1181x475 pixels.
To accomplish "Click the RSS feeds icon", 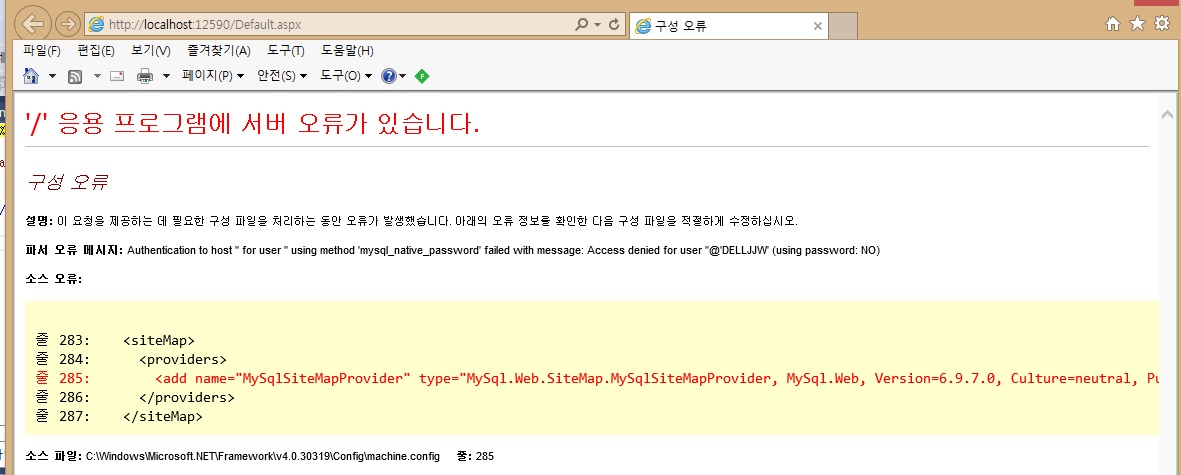I will click(75, 76).
